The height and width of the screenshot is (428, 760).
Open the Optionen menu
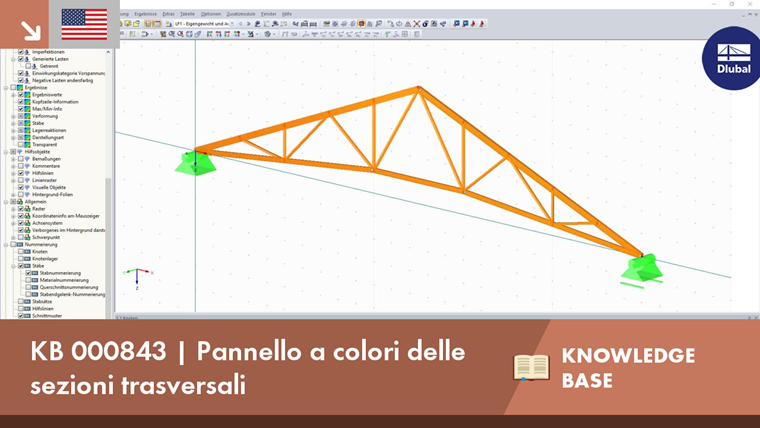[211, 14]
